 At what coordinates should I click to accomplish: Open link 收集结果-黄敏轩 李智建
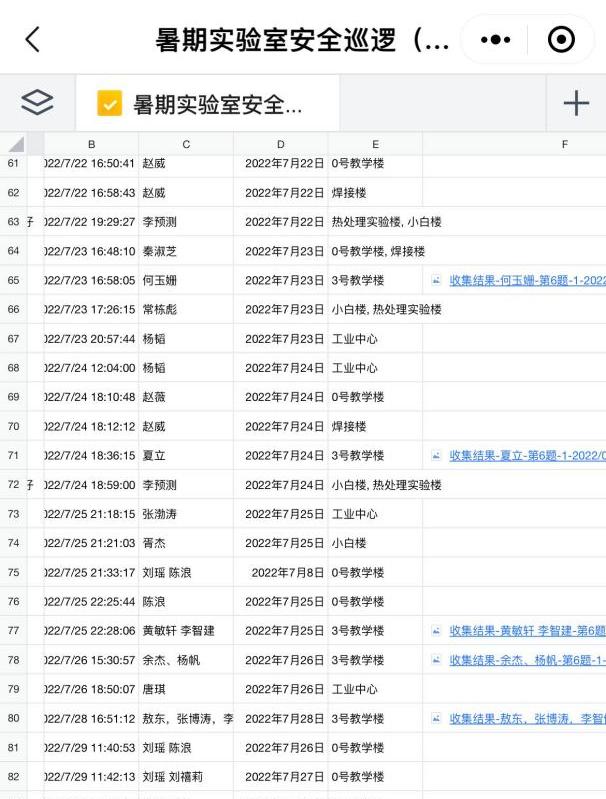527,631
